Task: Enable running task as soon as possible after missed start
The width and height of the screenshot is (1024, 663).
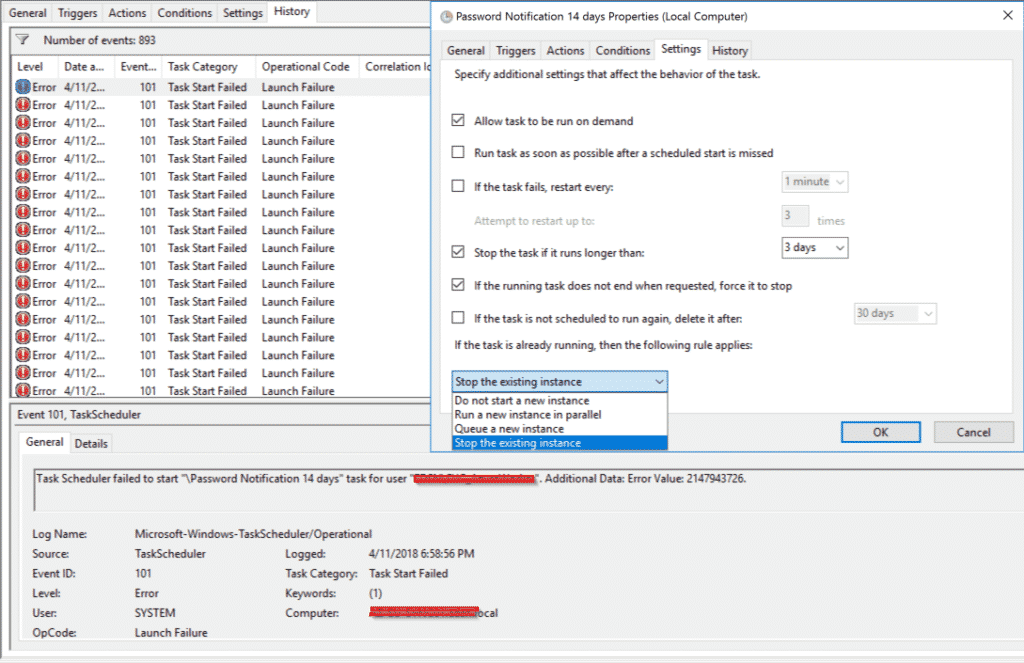Action: (x=458, y=150)
